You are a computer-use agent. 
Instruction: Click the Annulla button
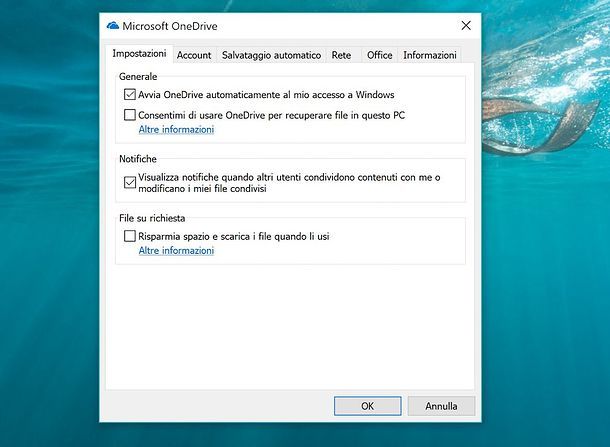coord(441,406)
